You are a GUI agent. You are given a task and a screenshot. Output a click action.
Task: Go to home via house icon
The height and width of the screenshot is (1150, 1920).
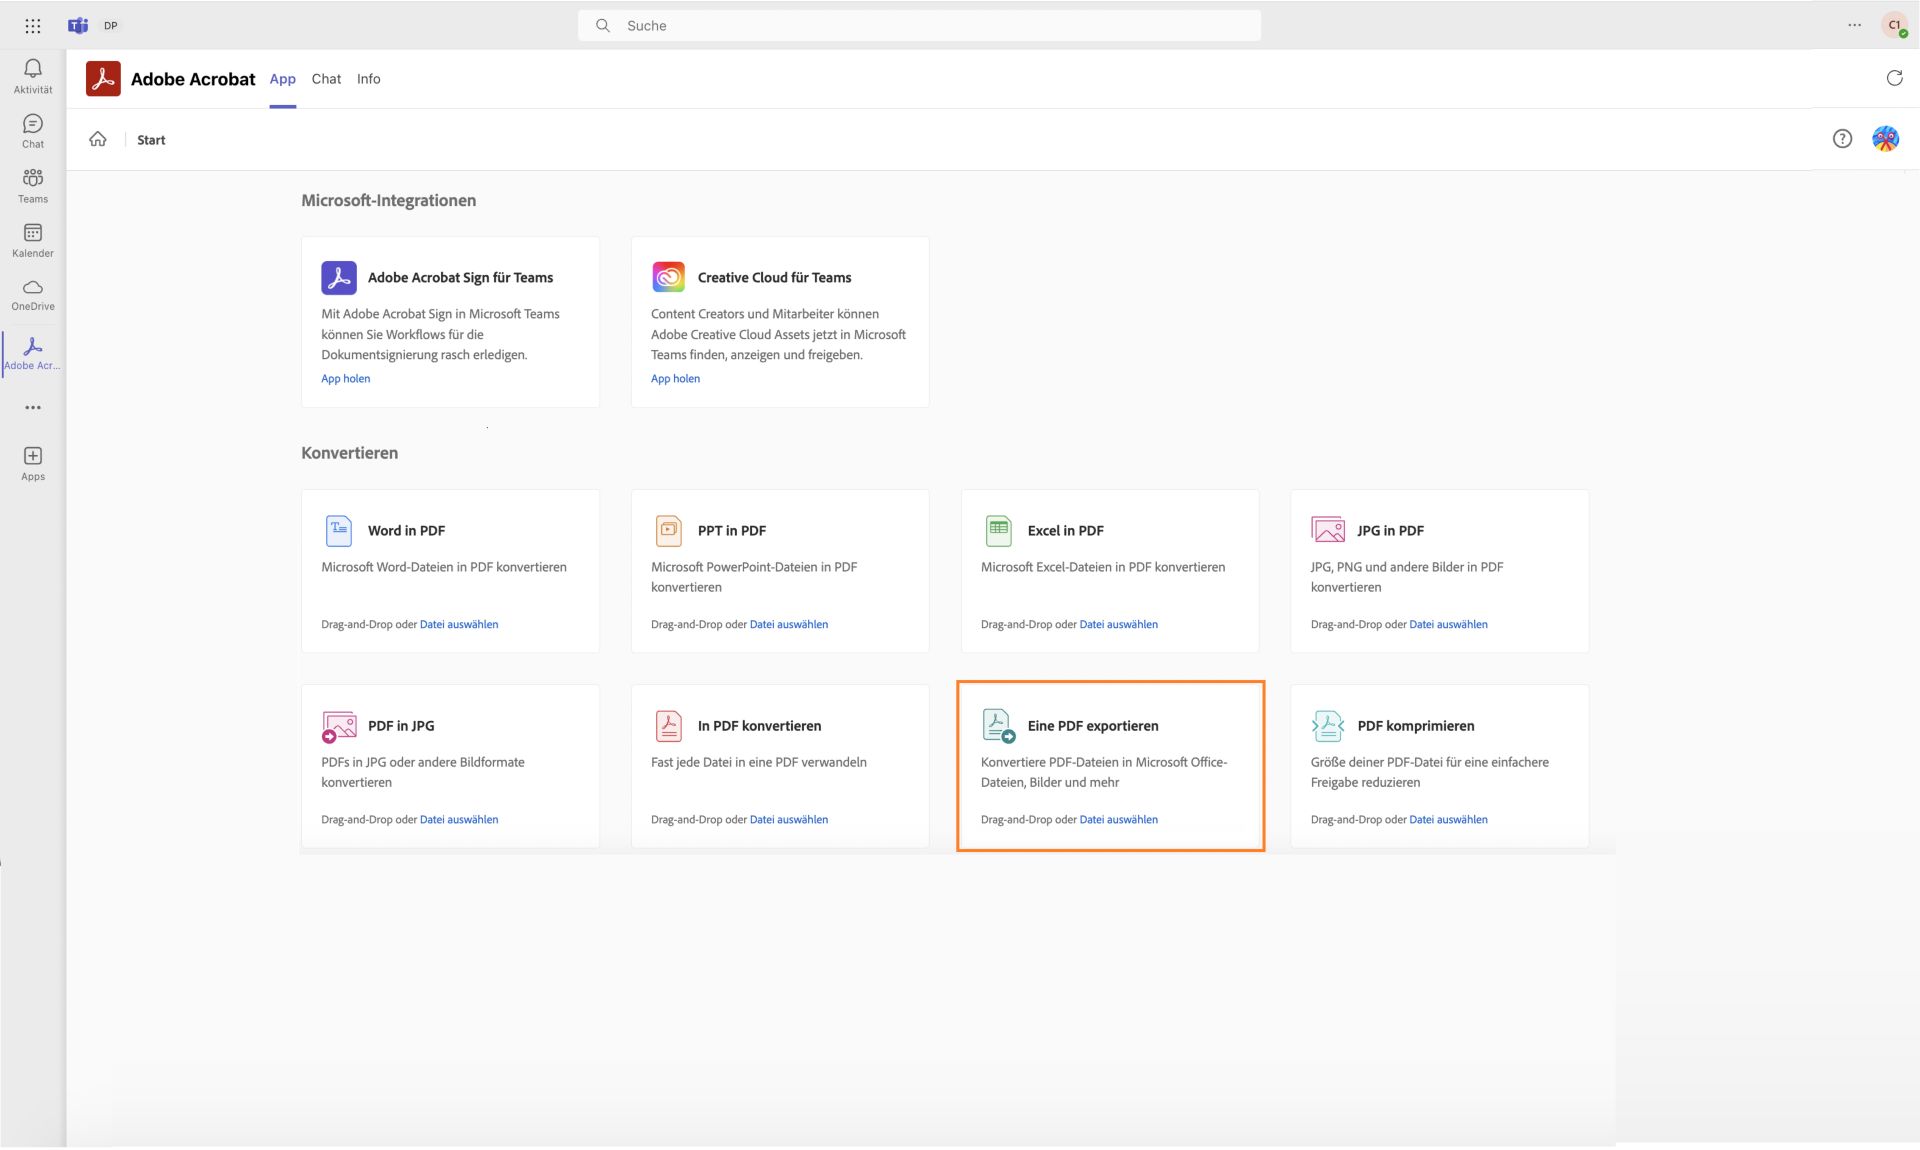coord(98,139)
